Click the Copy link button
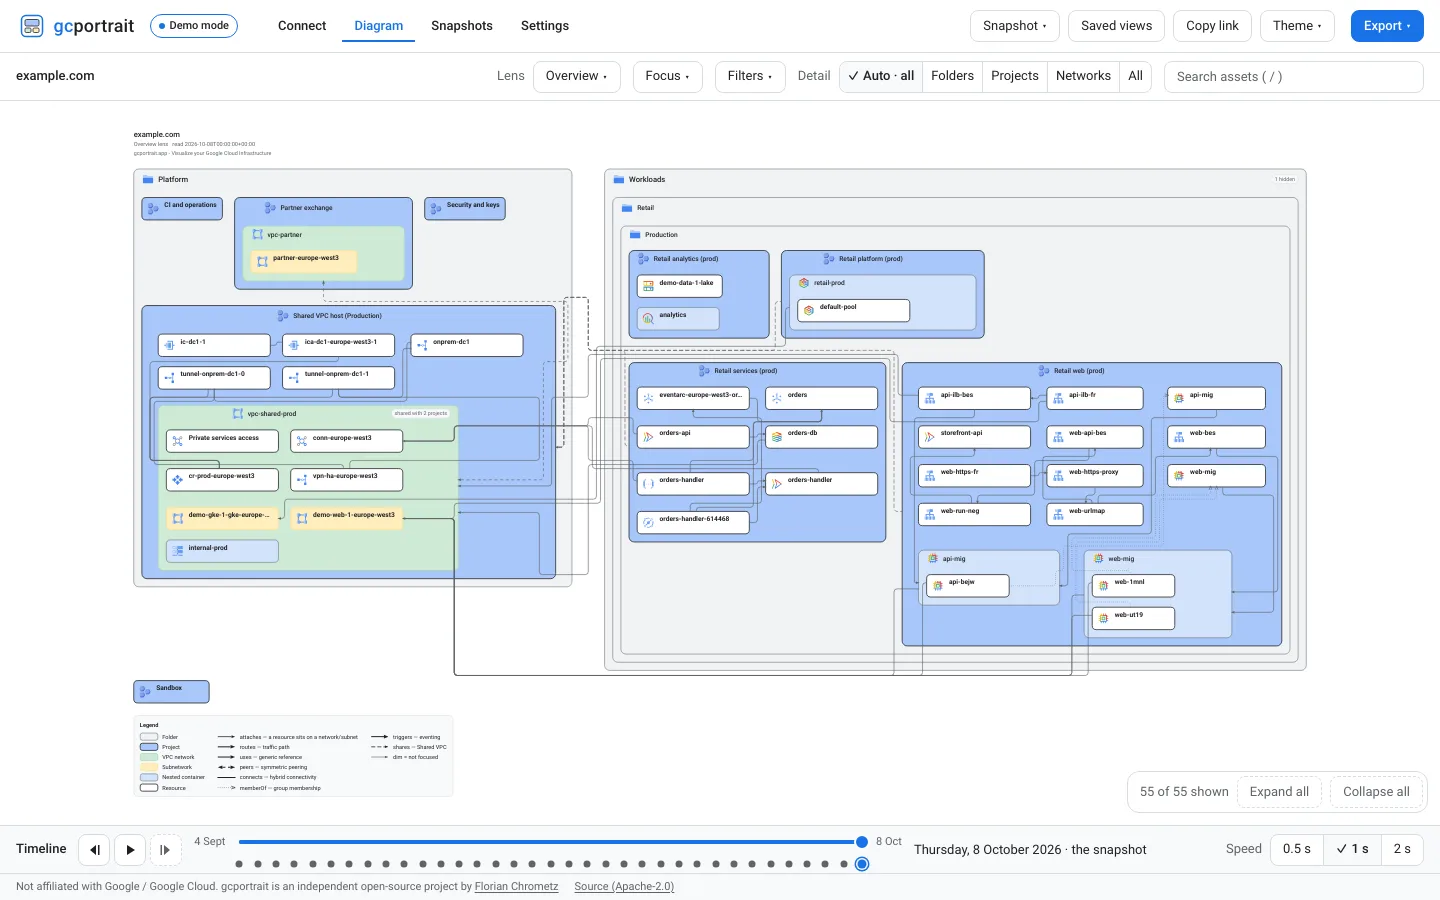This screenshot has width=1440, height=900. 1212,26
